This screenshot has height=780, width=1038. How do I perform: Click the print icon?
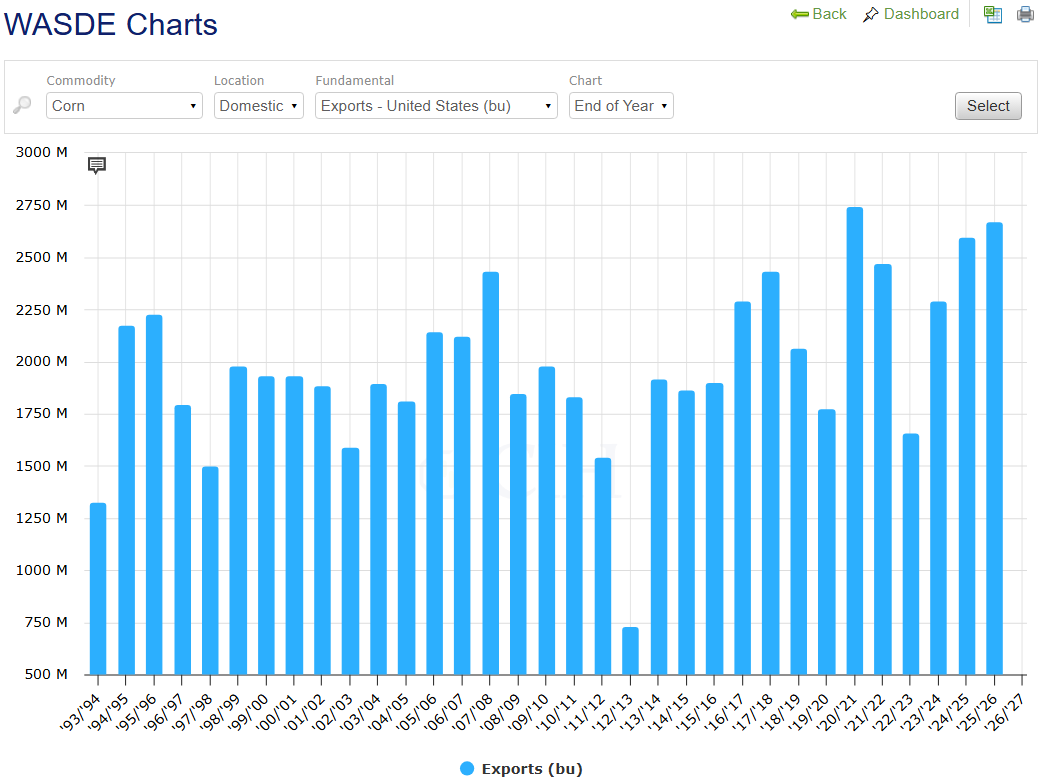1025,14
